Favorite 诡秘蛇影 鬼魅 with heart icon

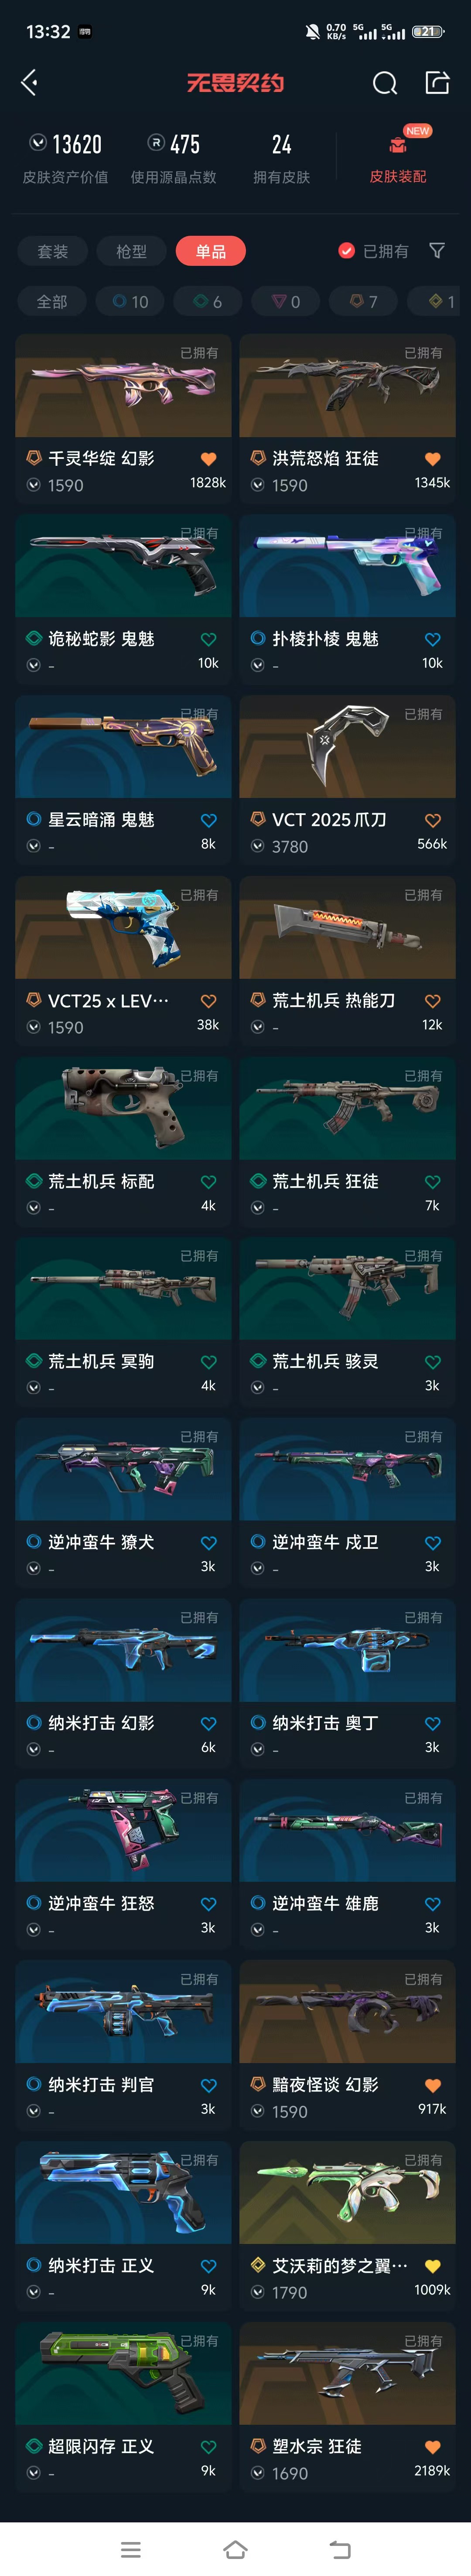(x=208, y=639)
